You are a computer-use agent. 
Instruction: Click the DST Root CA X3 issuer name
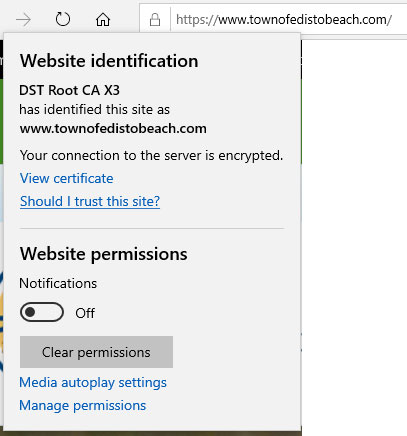pos(69,90)
